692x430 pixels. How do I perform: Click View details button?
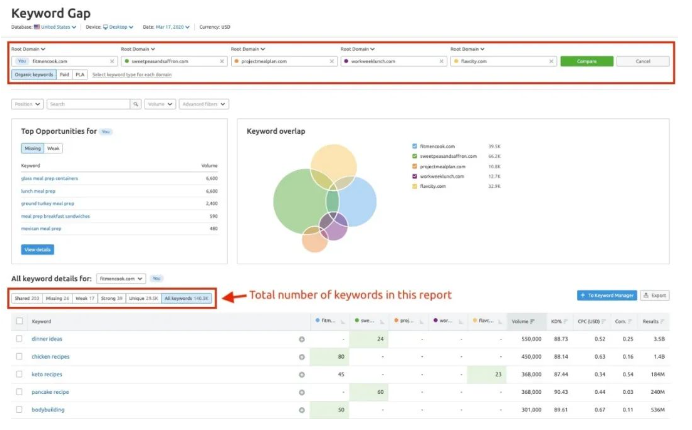(x=38, y=250)
